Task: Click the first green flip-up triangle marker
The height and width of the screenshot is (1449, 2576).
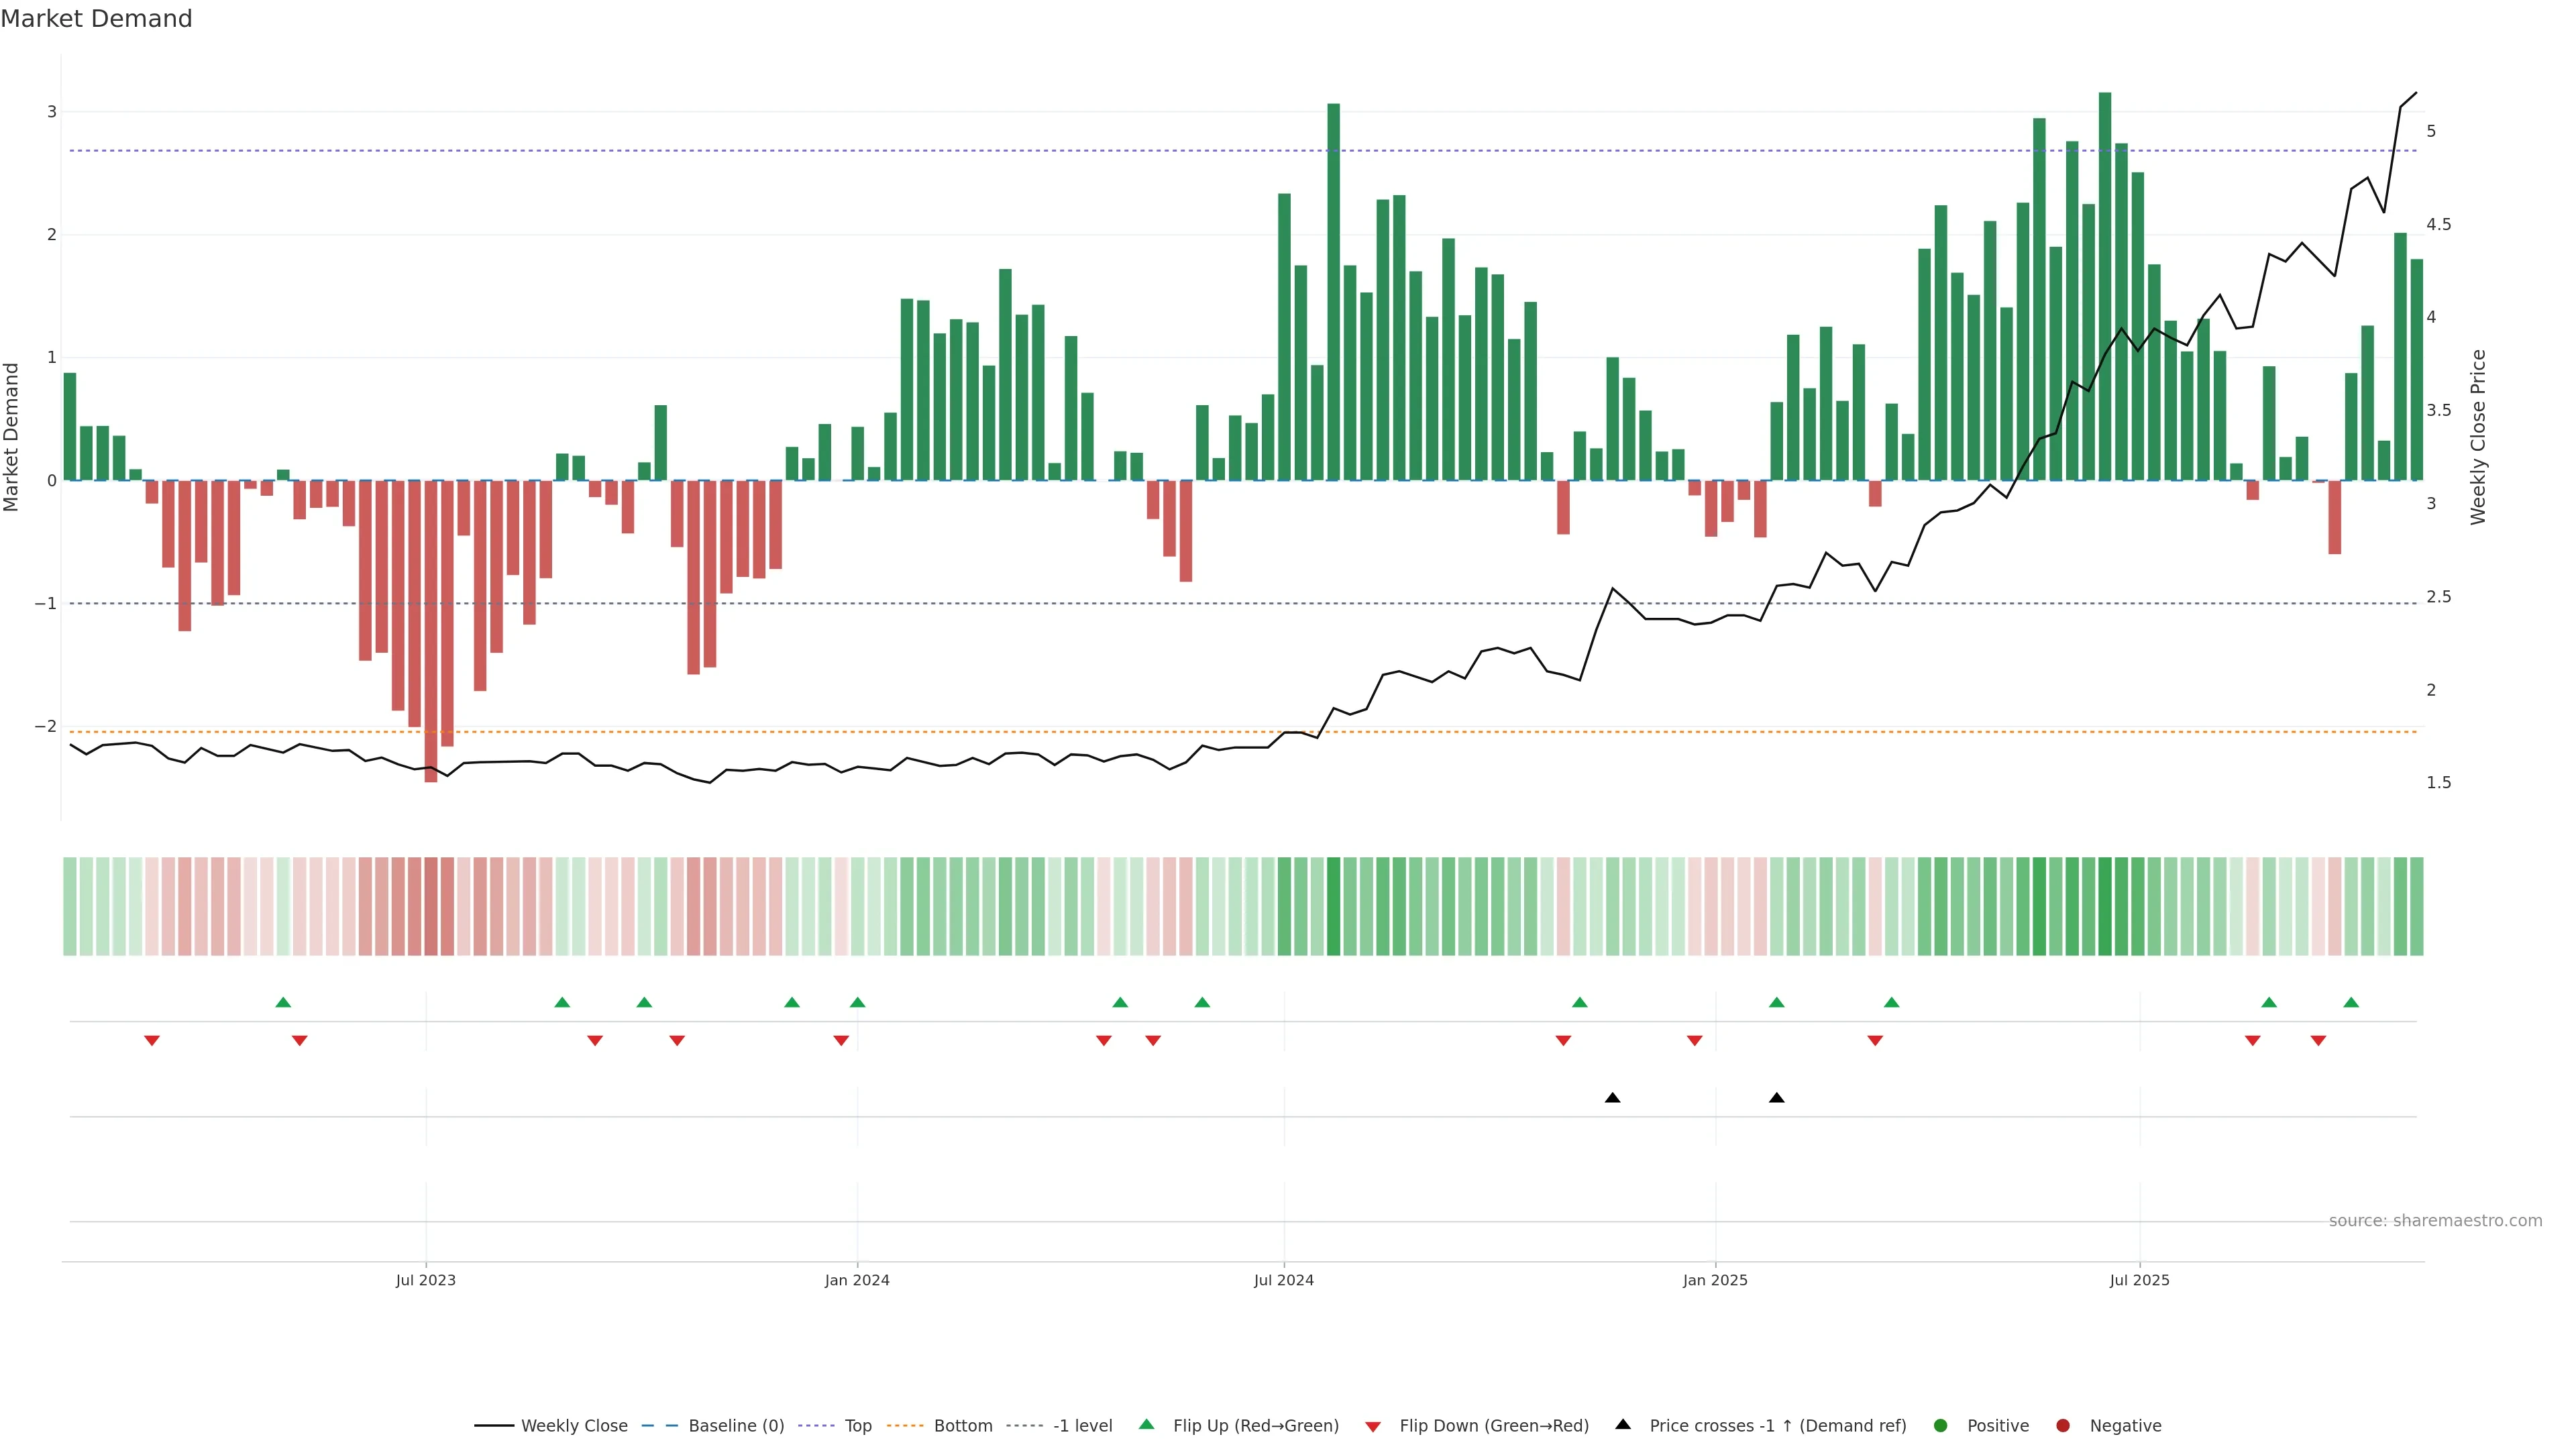Action: click(x=283, y=1002)
